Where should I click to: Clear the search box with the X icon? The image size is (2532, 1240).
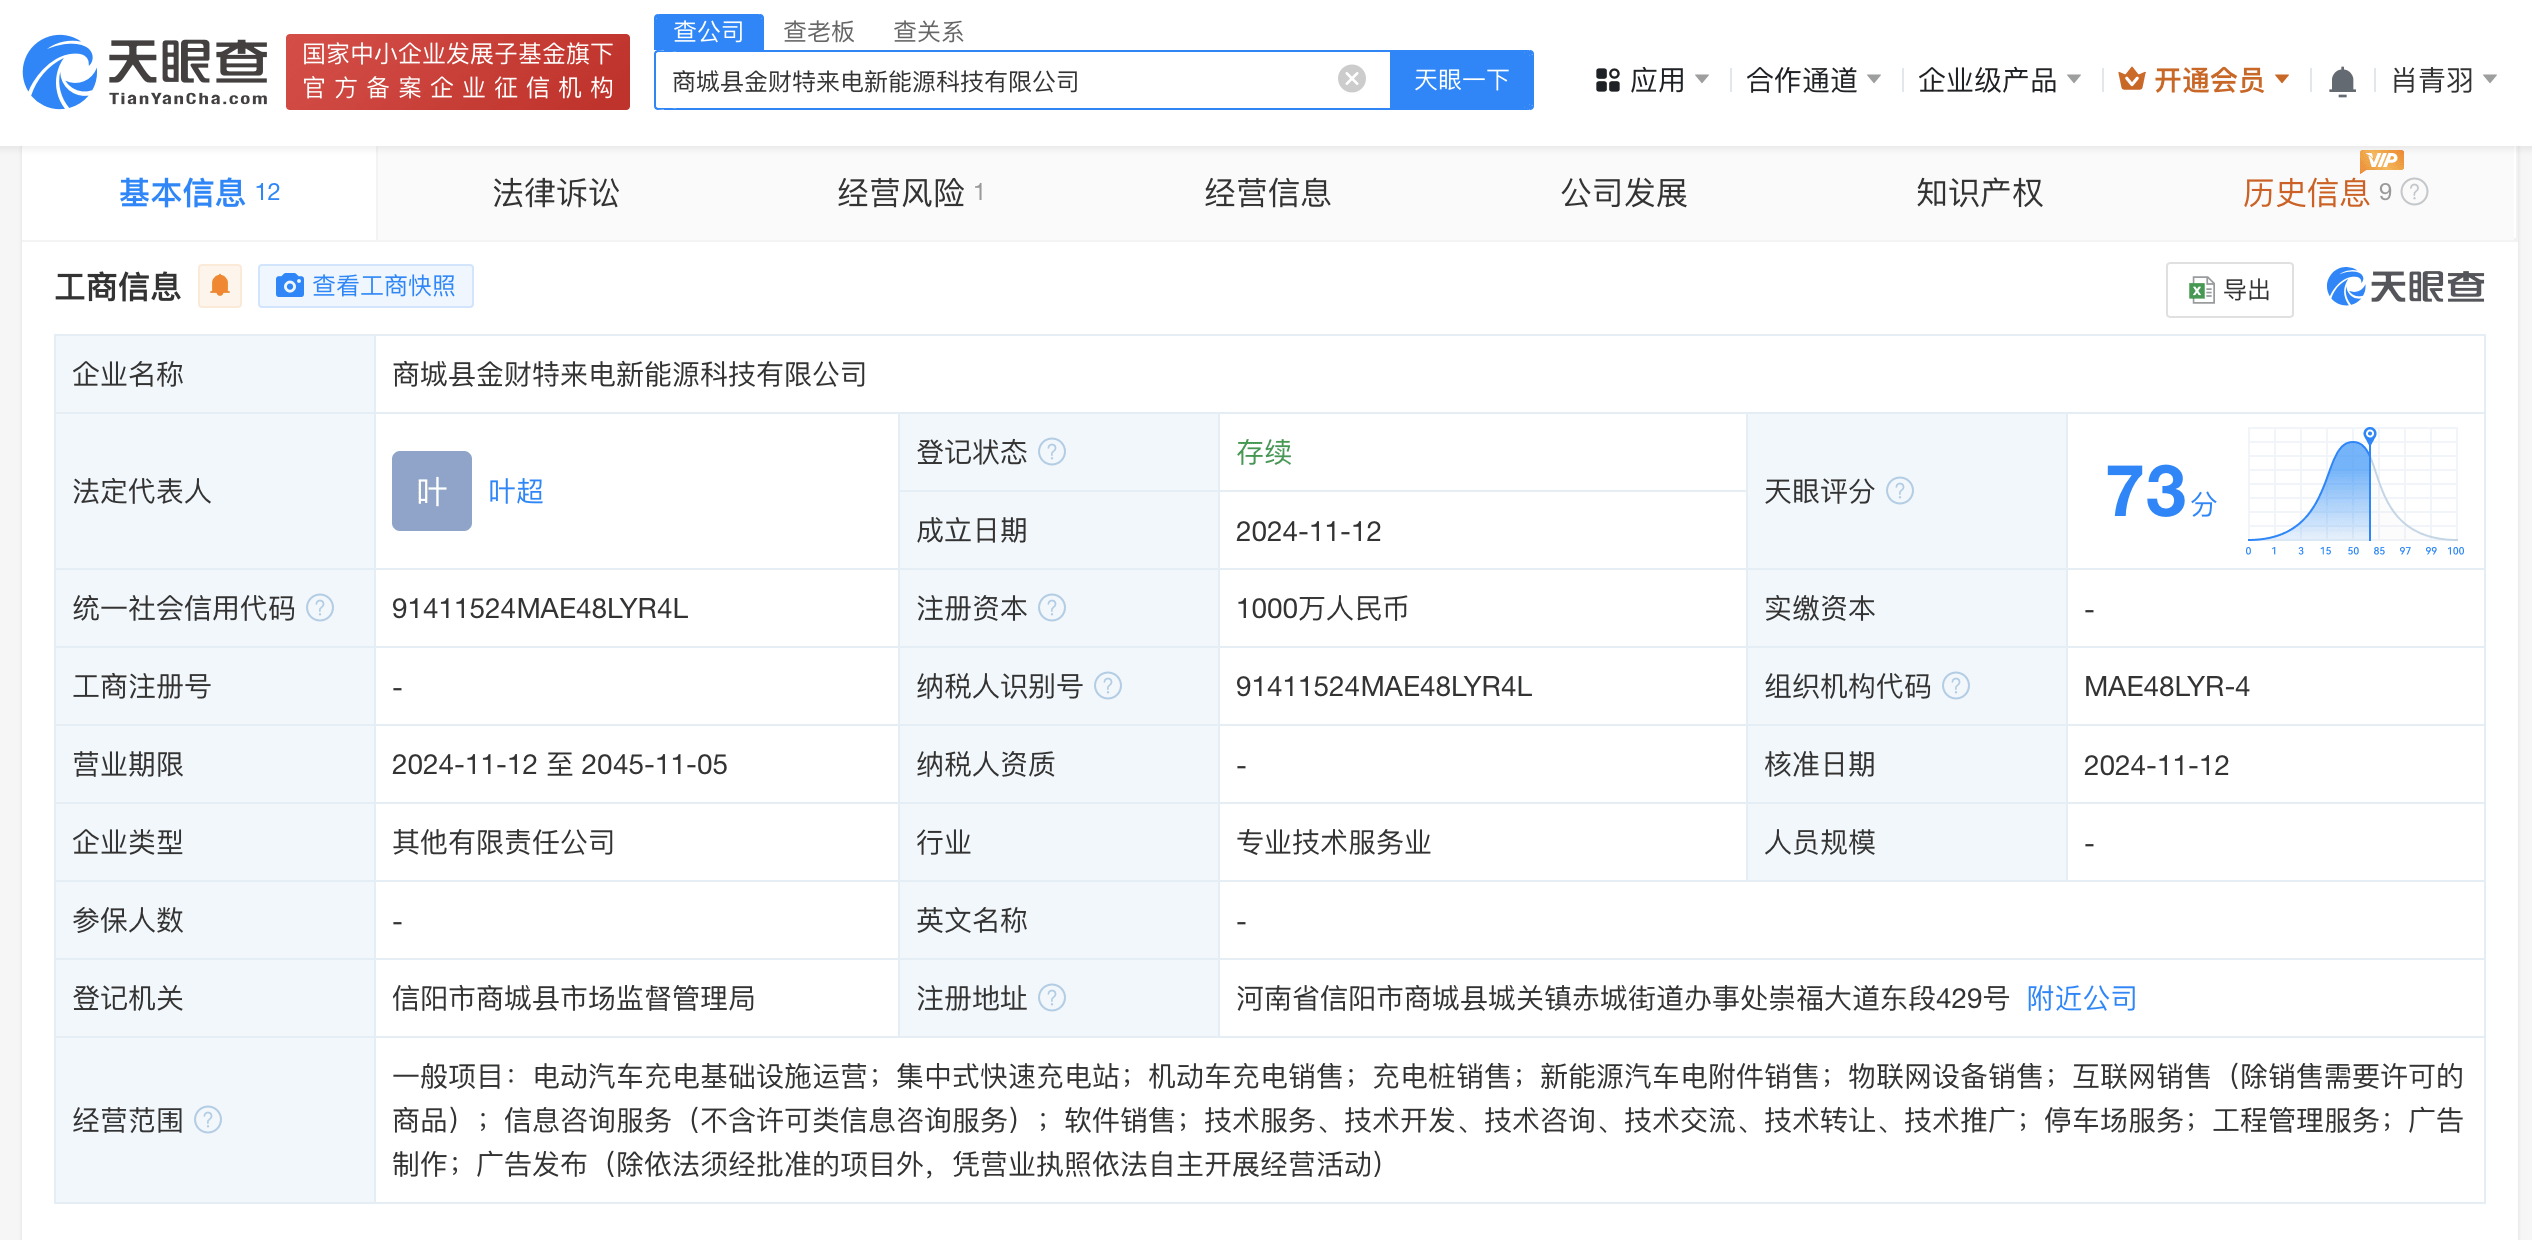pyautogui.click(x=1351, y=76)
